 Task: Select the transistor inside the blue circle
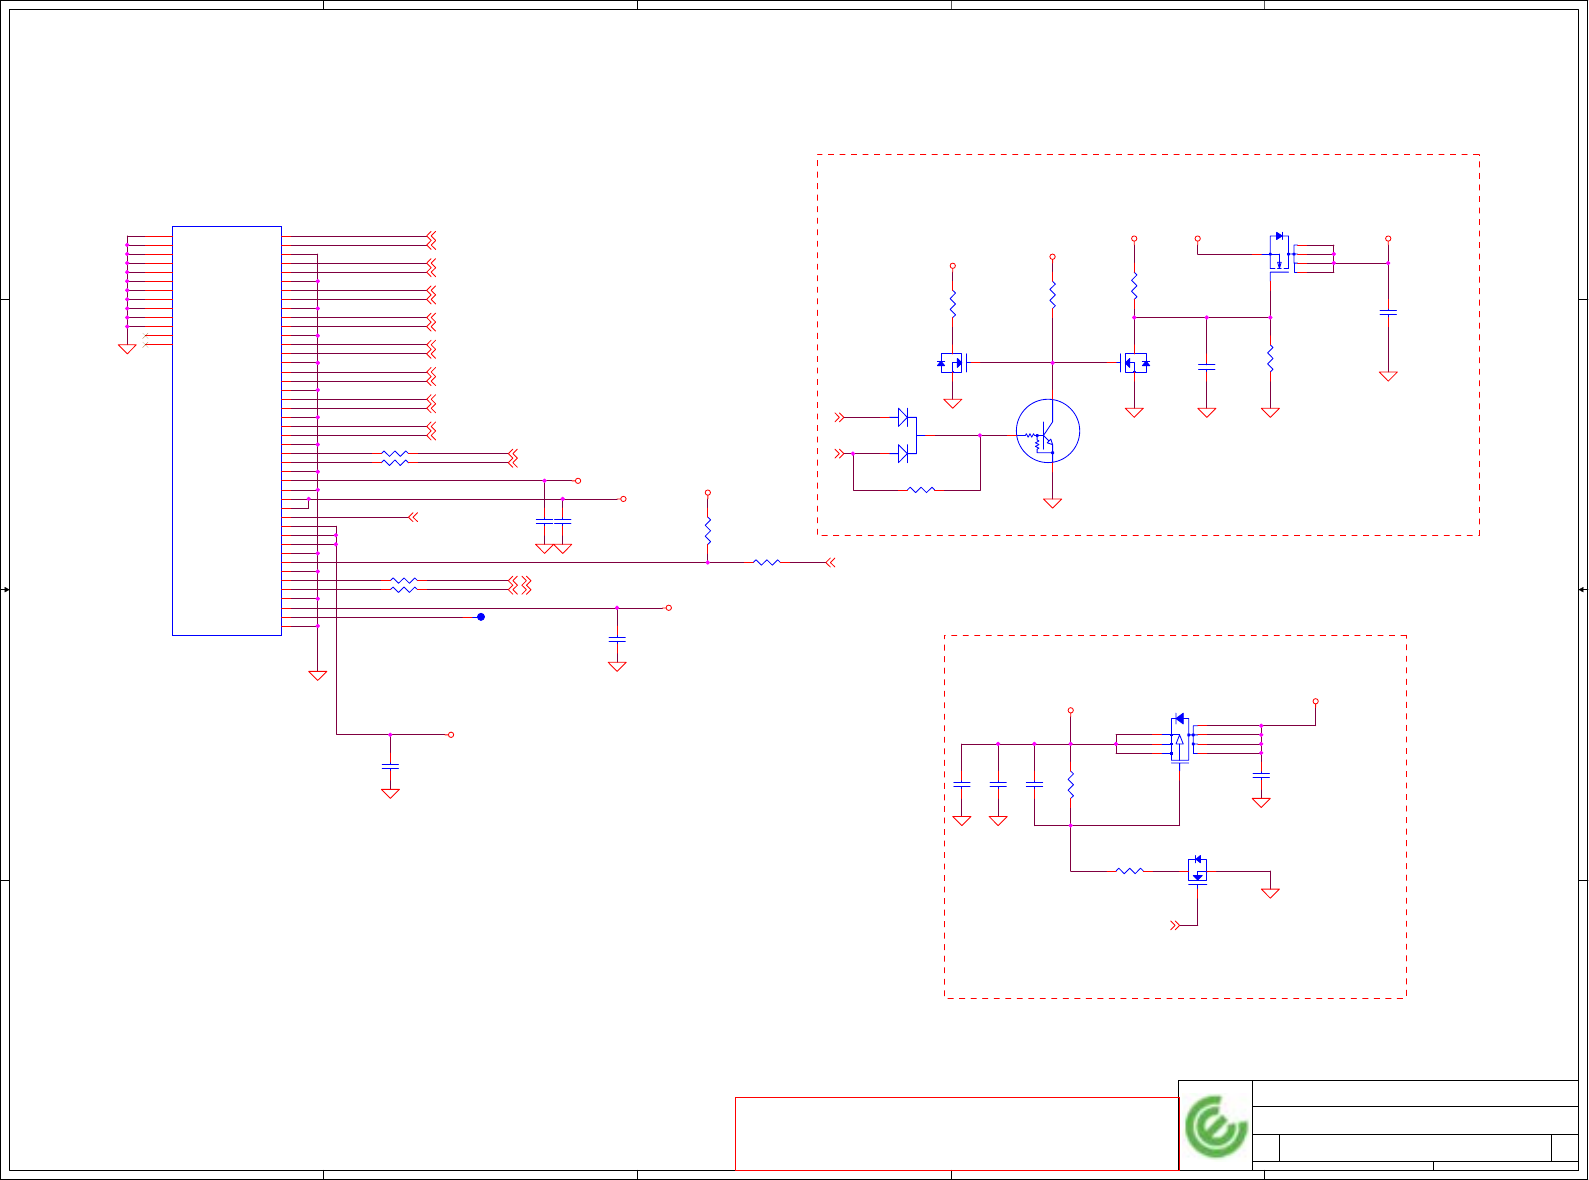(x=1047, y=431)
